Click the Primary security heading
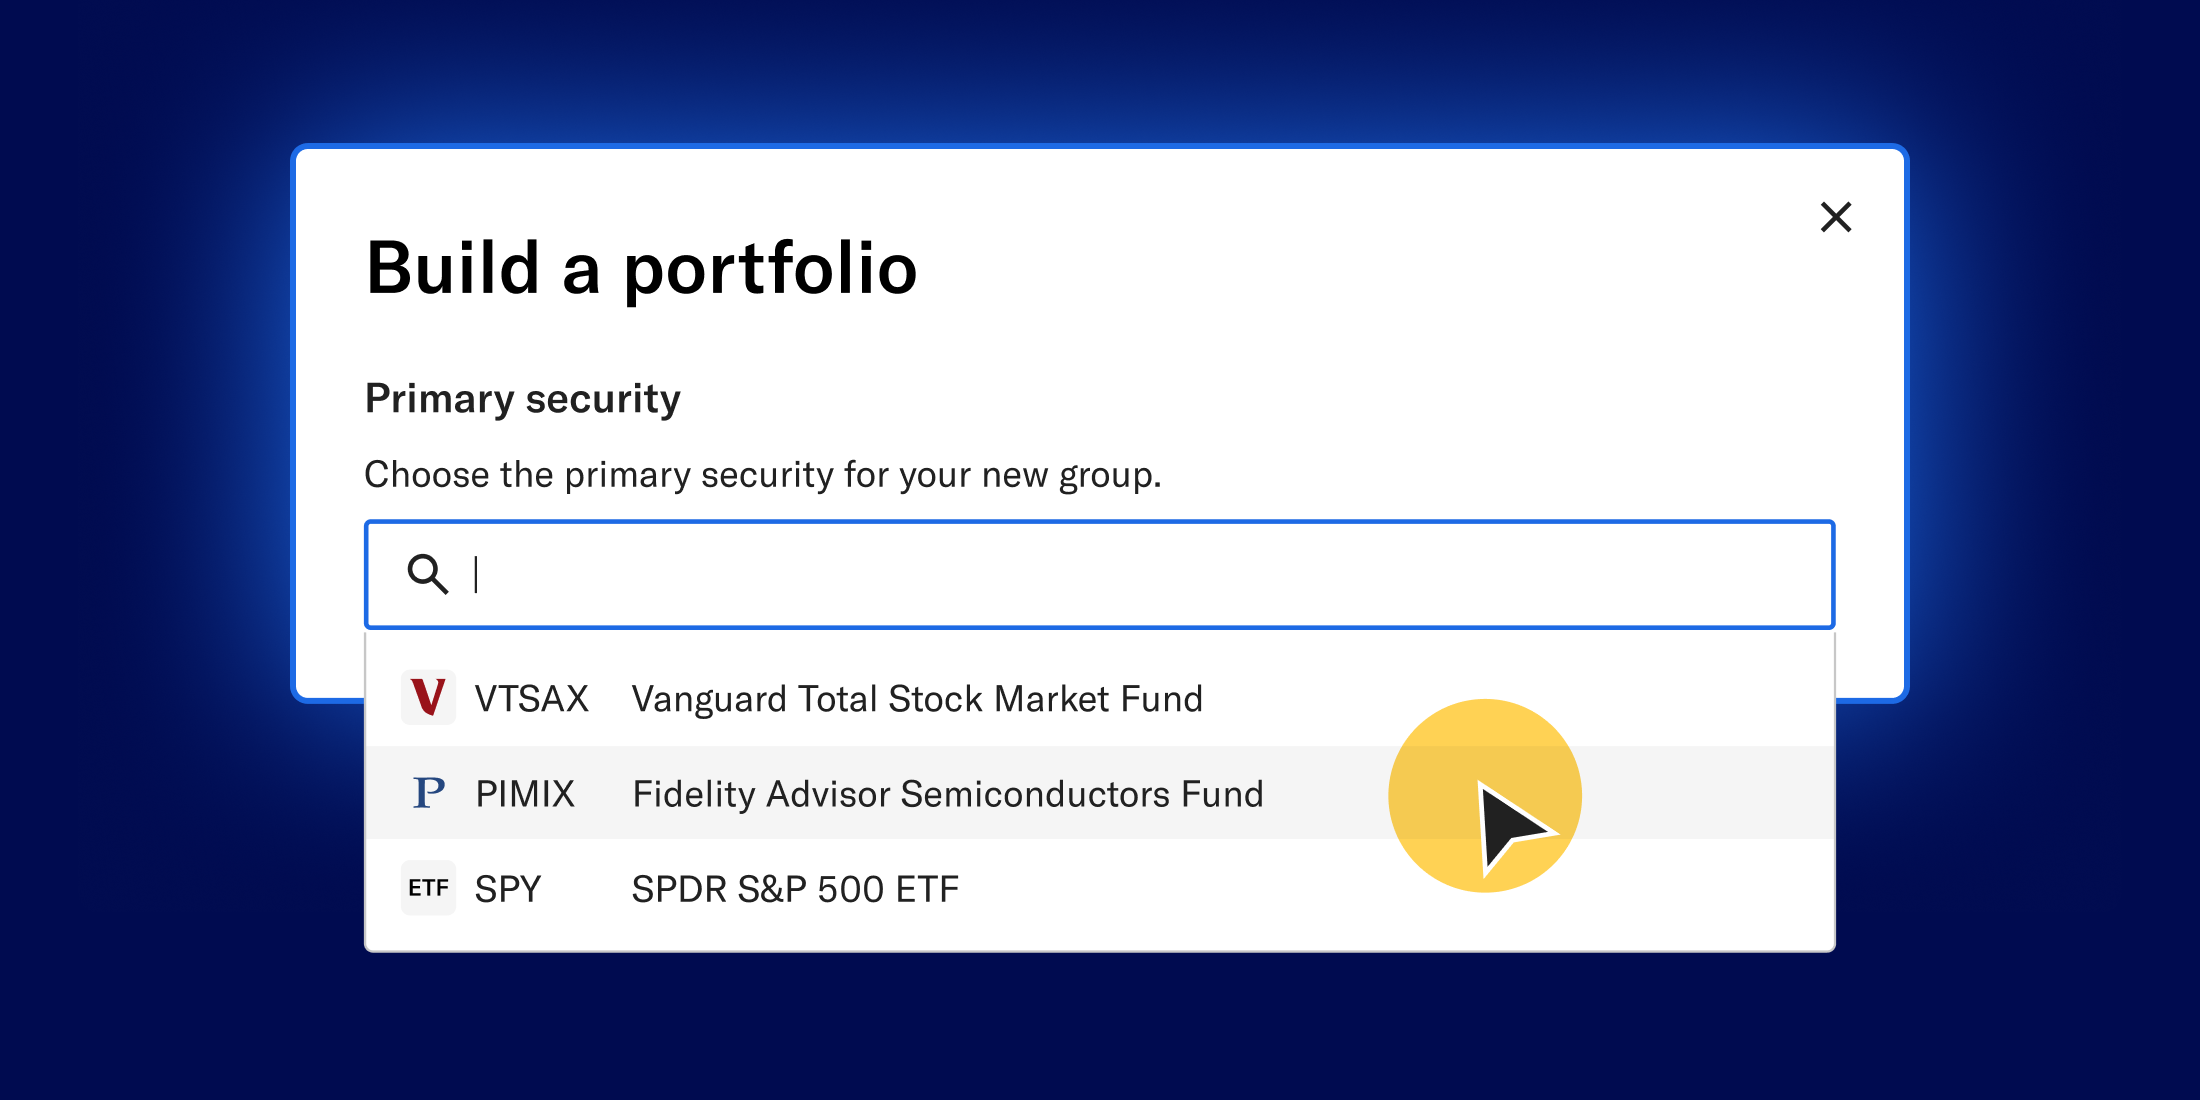Image resolution: width=2200 pixels, height=1100 pixels. [x=523, y=397]
